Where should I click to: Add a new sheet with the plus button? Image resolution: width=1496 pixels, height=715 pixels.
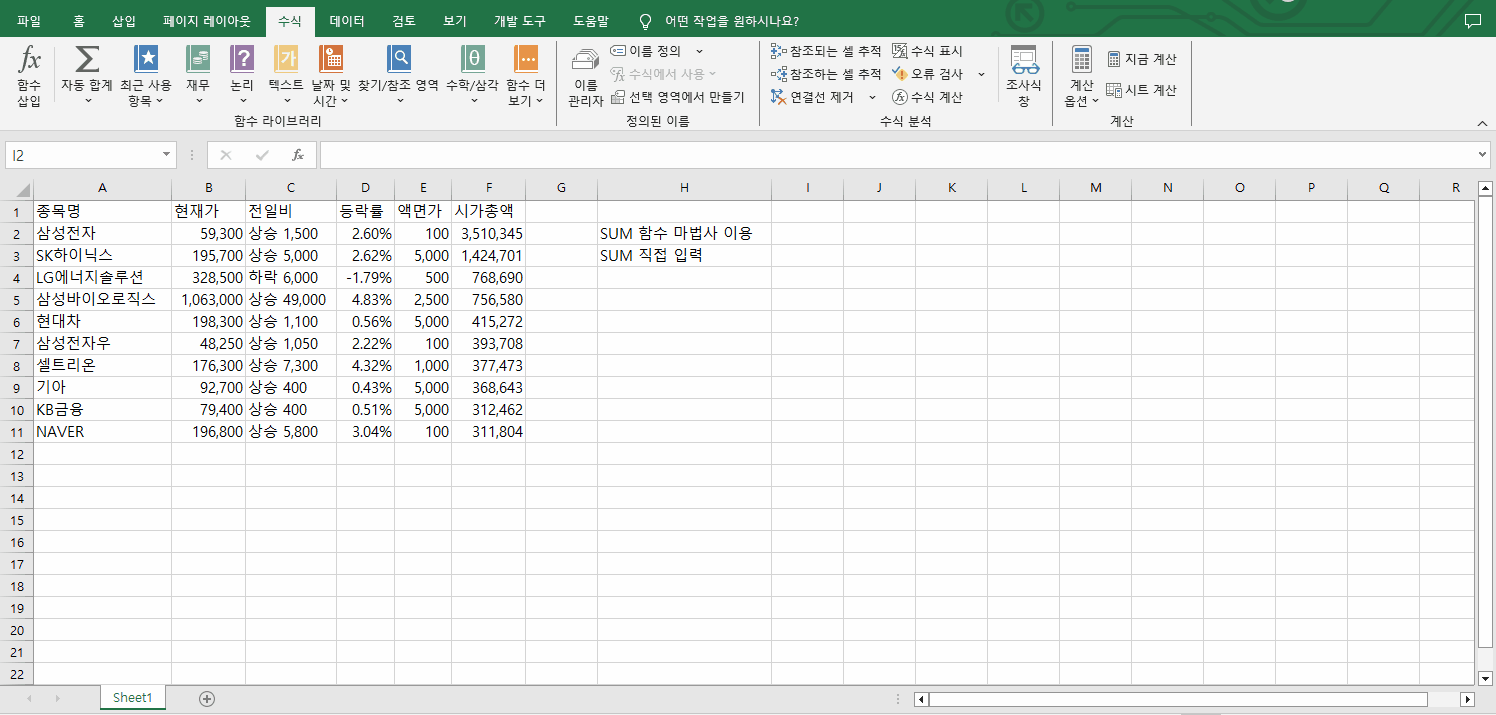(x=207, y=698)
